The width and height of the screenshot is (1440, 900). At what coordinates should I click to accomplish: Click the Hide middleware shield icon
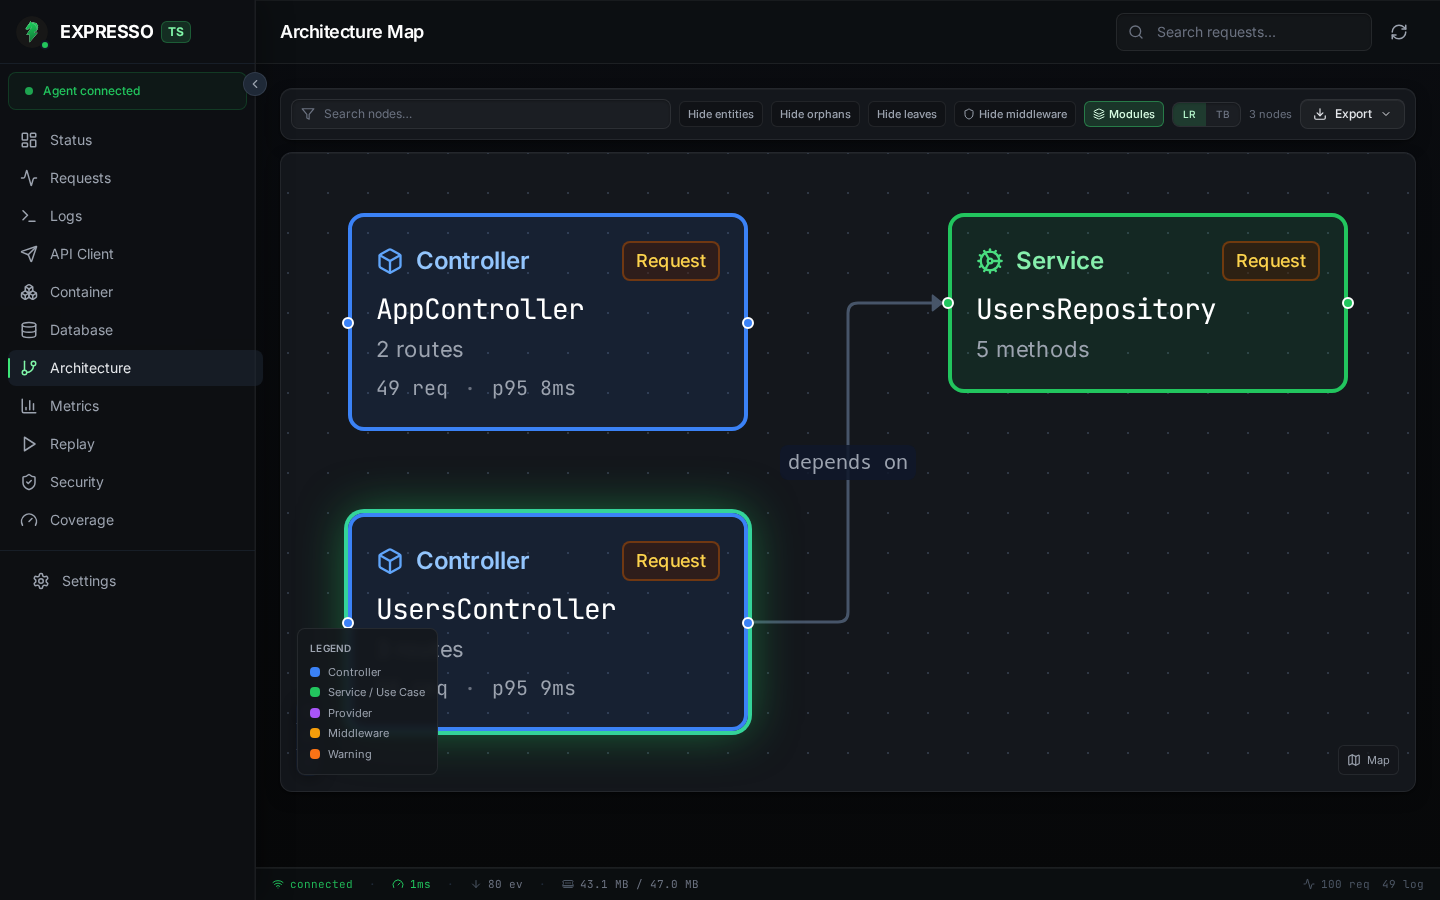pyautogui.click(x=968, y=114)
